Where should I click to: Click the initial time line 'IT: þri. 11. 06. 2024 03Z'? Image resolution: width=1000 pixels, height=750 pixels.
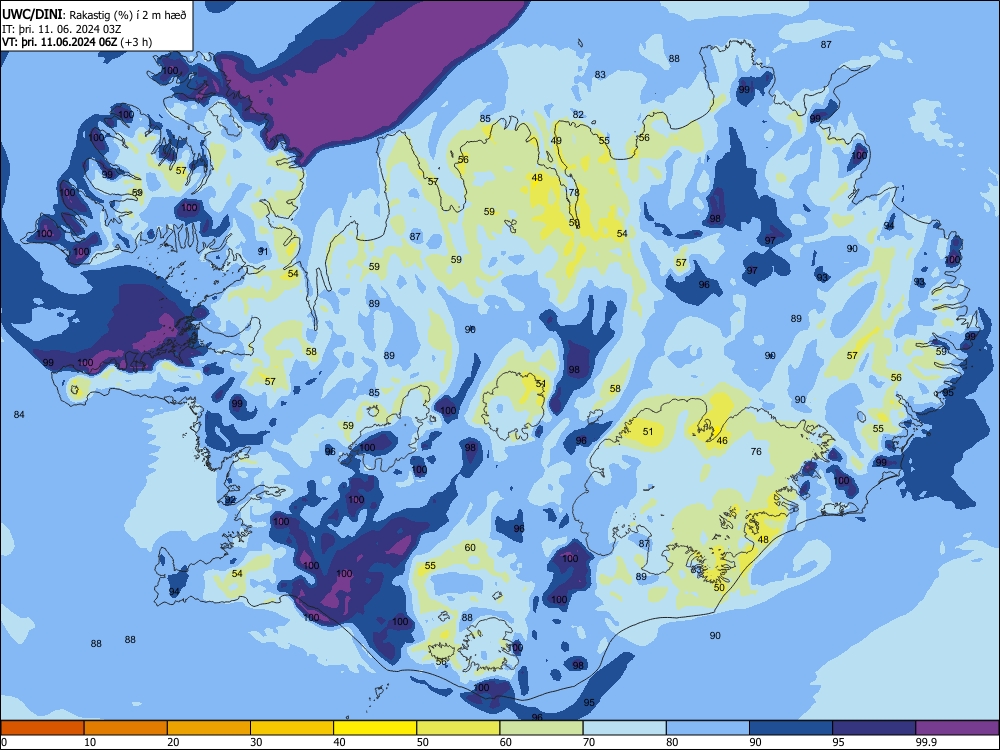pyautogui.click(x=64, y=29)
